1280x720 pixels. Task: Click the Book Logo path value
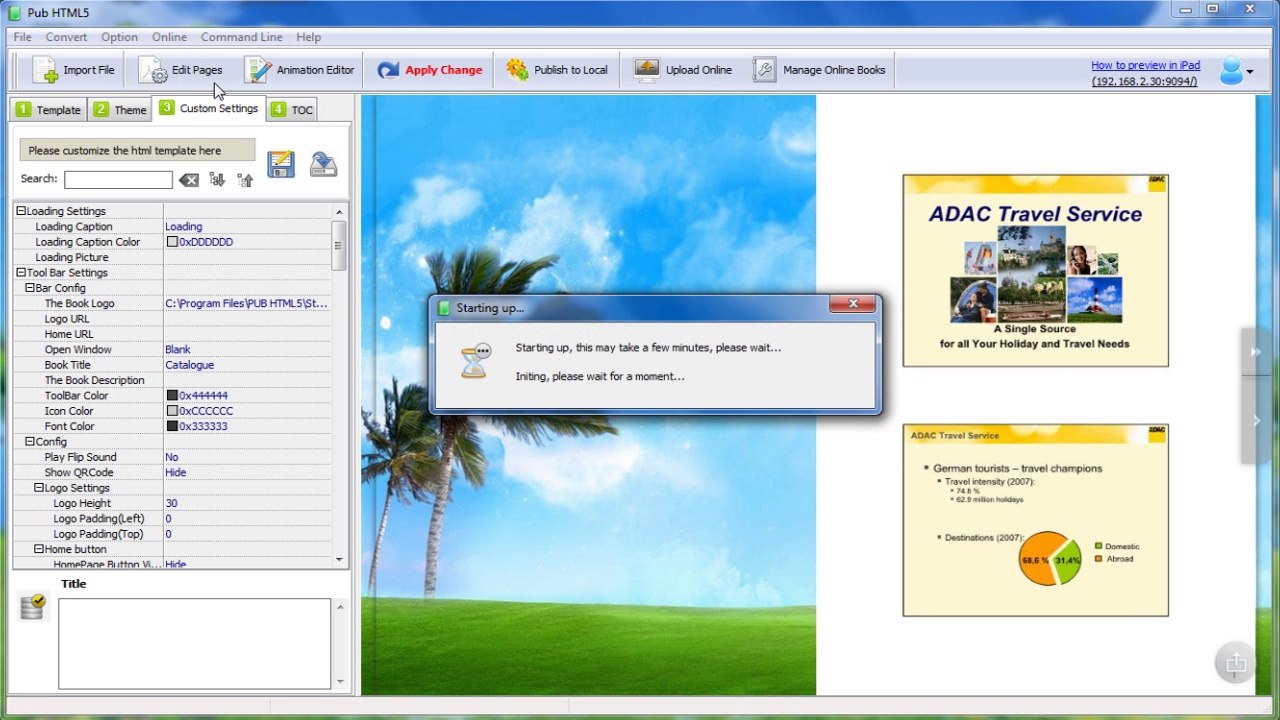[246, 304]
